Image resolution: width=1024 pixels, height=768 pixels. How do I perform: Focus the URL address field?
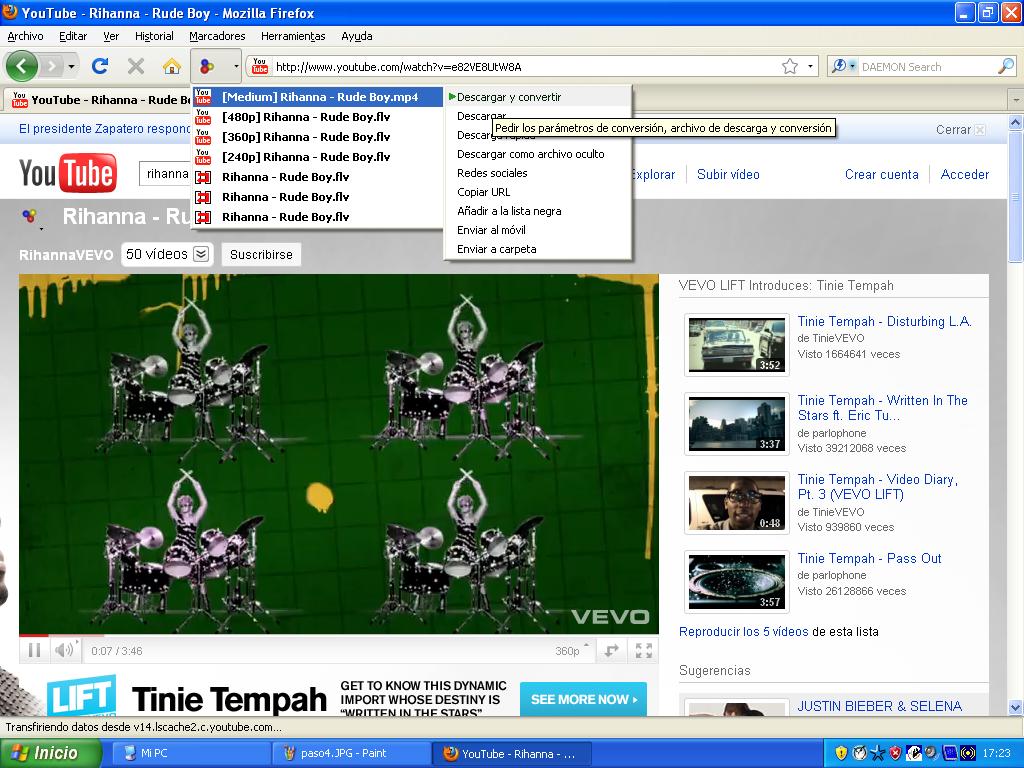click(522, 67)
